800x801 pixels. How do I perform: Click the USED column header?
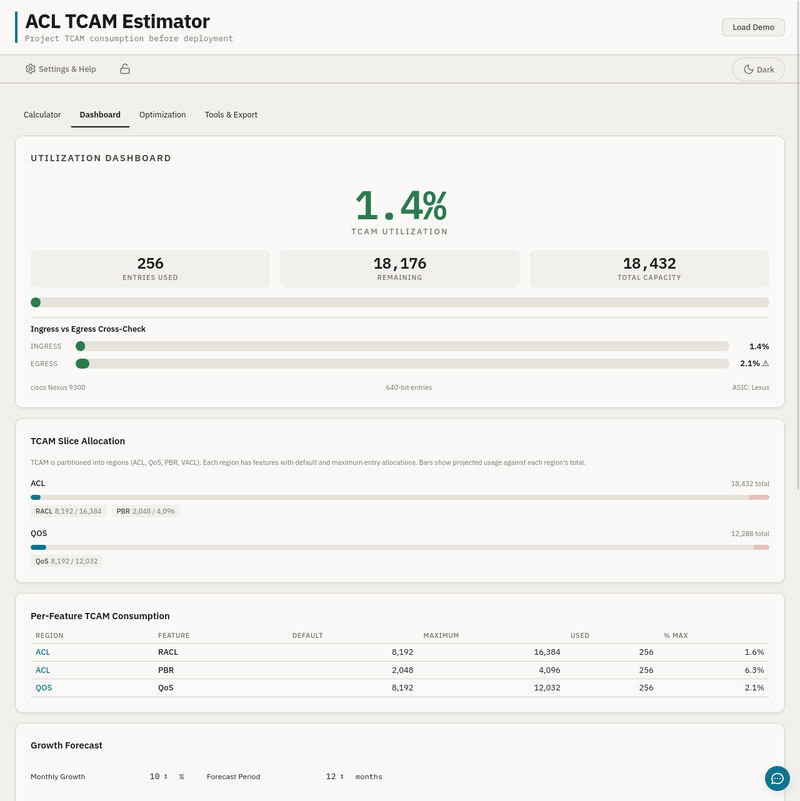coord(580,635)
